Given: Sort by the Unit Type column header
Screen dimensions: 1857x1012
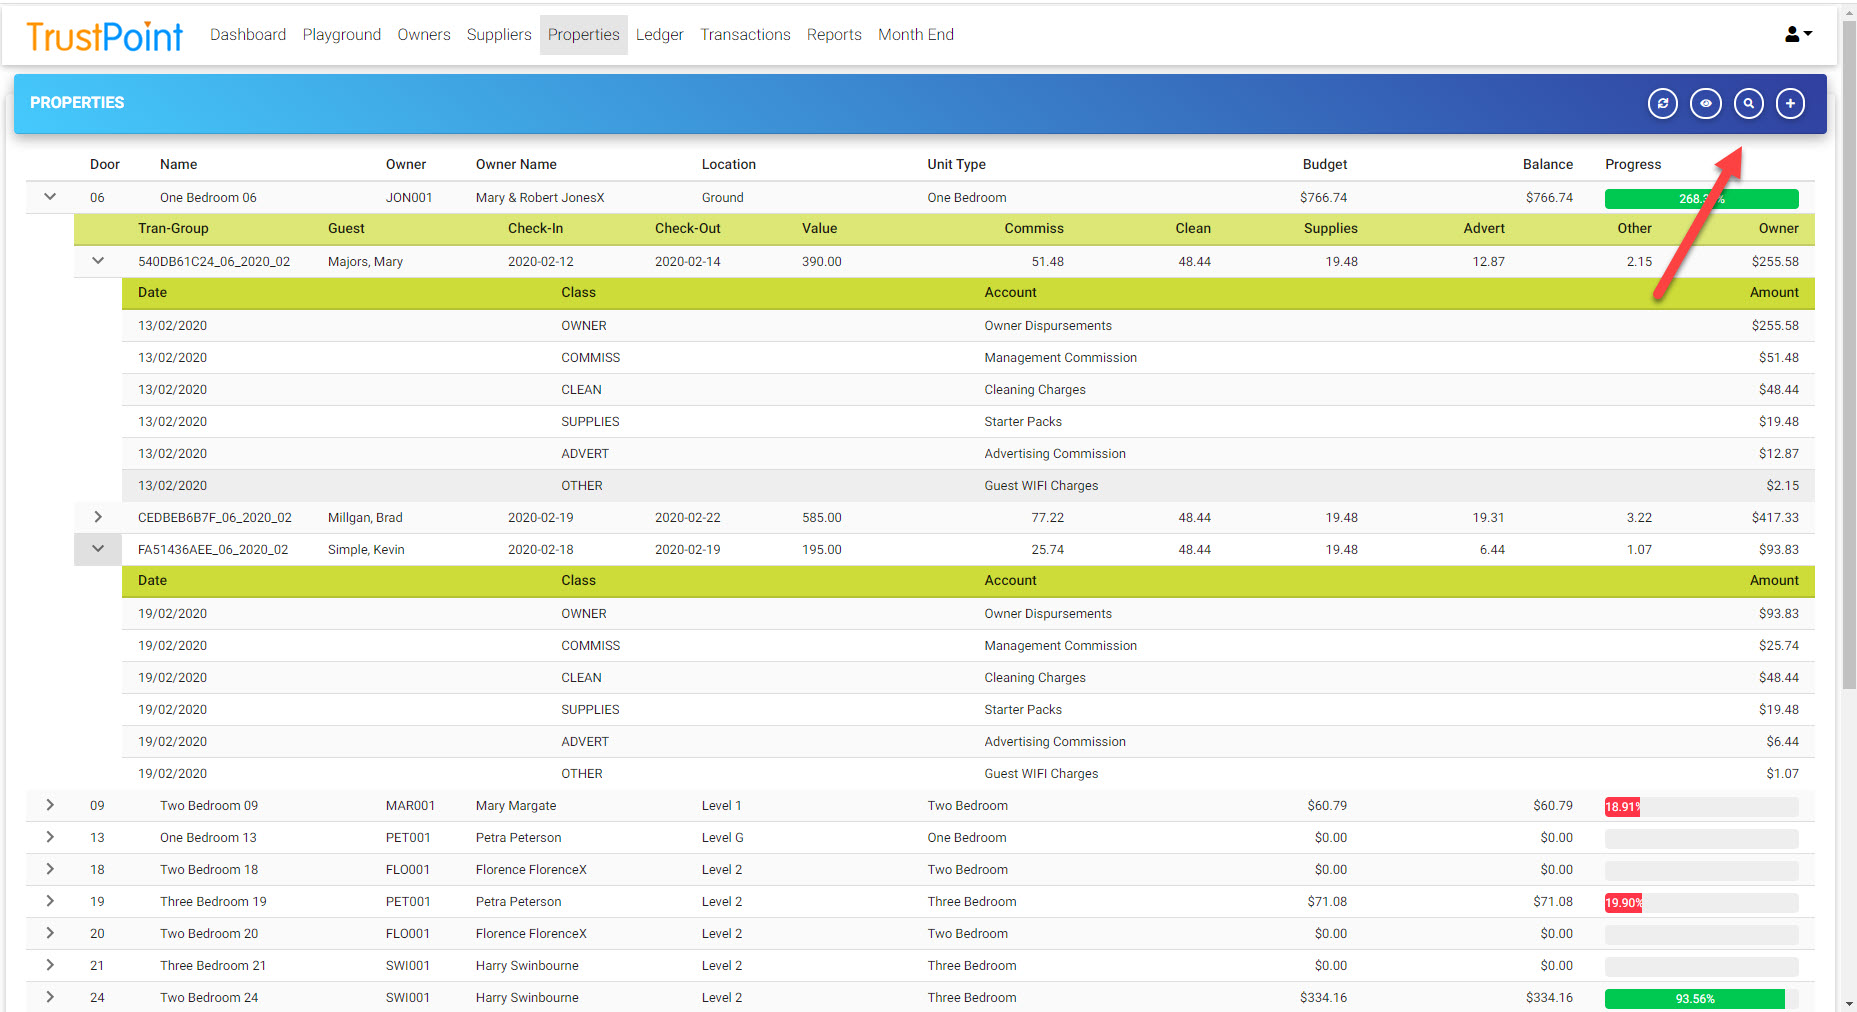Looking at the screenshot, I should click(x=956, y=164).
